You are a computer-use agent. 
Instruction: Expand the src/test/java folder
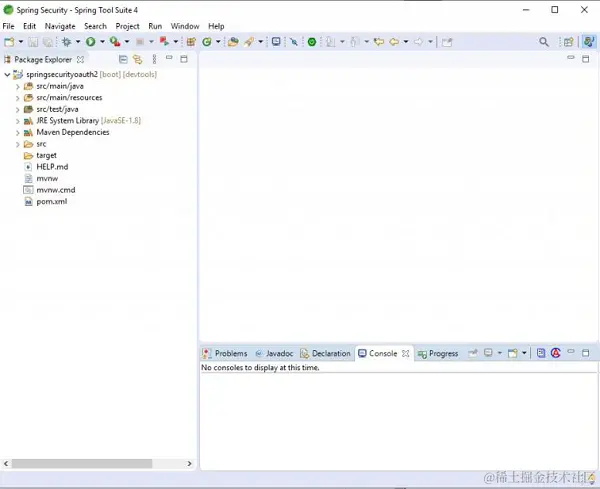tap(18, 109)
